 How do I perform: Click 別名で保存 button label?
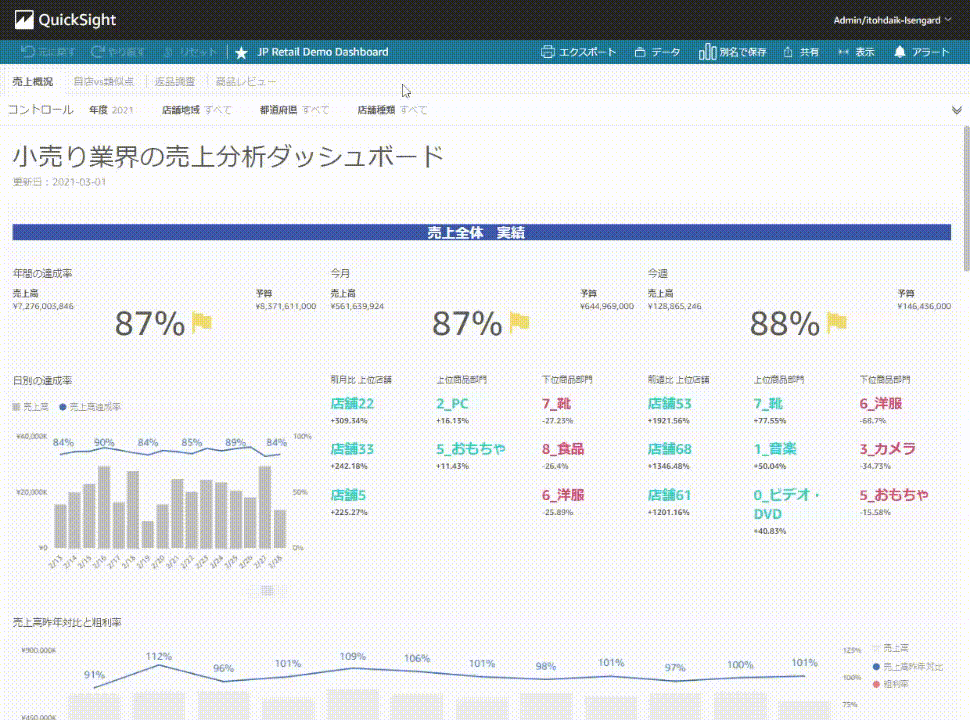(x=742, y=52)
